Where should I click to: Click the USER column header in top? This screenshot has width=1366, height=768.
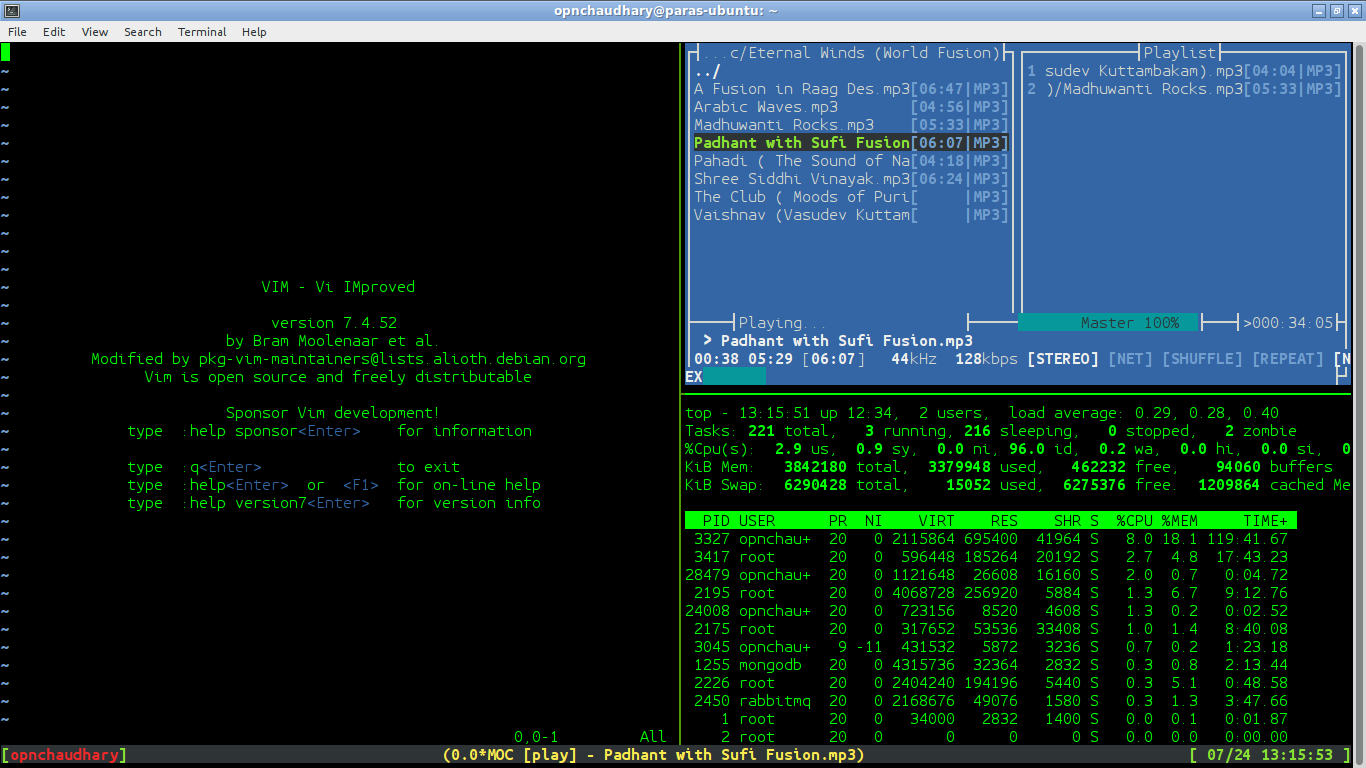tap(757, 521)
